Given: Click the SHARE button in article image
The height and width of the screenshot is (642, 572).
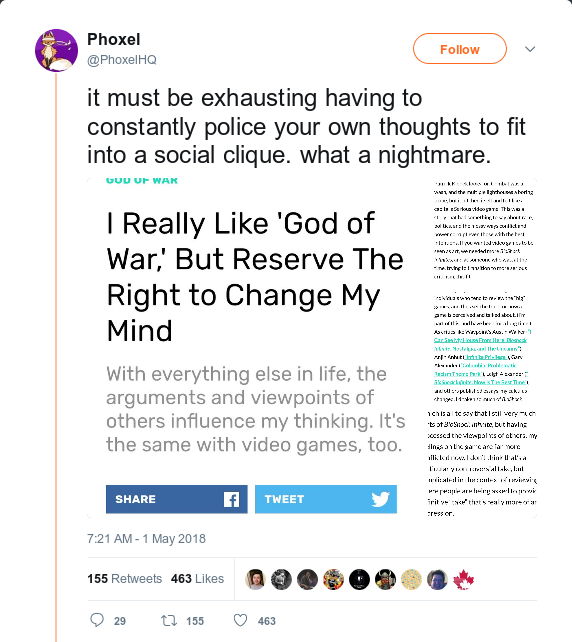Looking at the screenshot, I should pos(176,499).
